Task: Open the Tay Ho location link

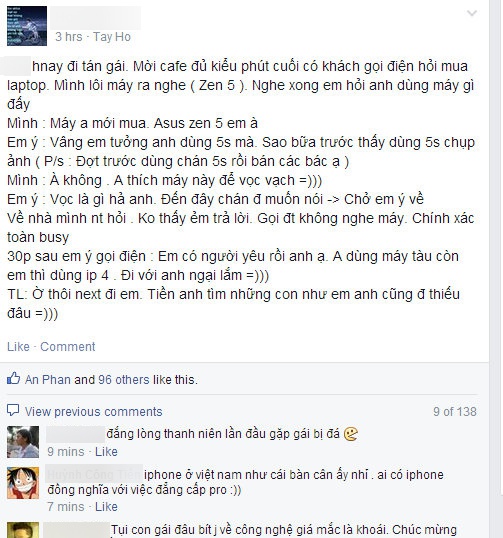Action: point(112,37)
